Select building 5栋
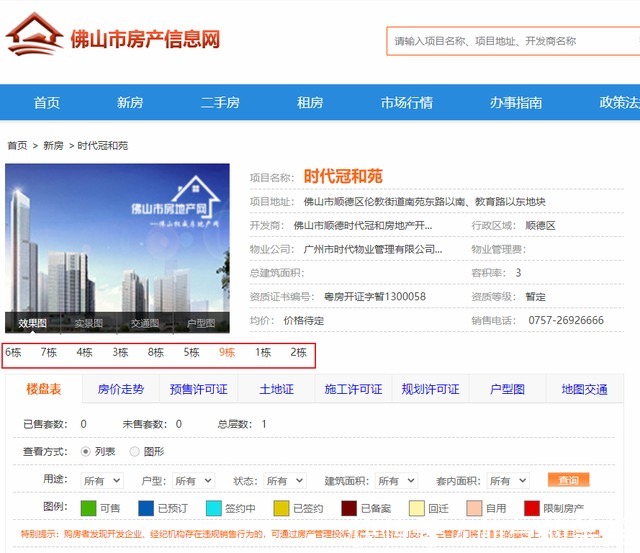Viewport: 640px width, 553px height. tap(191, 352)
